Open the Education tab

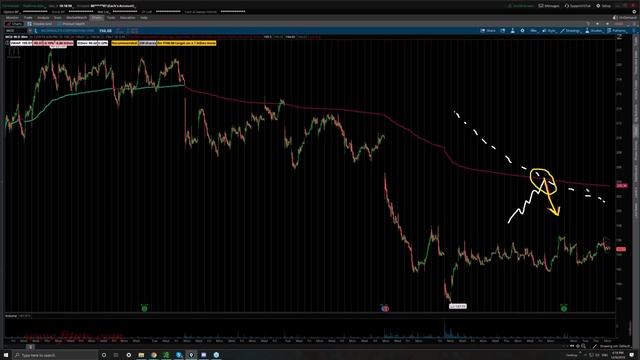point(127,18)
